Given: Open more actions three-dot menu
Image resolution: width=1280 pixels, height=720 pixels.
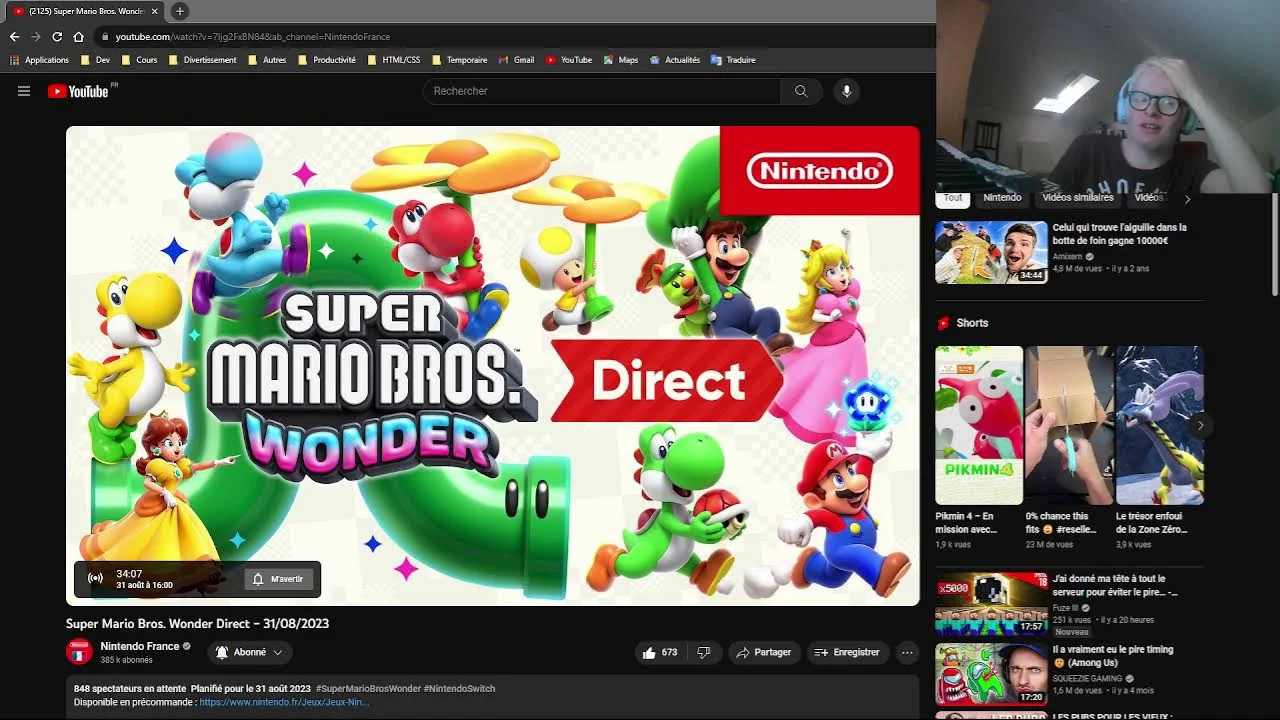Looking at the screenshot, I should coord(907,652).
